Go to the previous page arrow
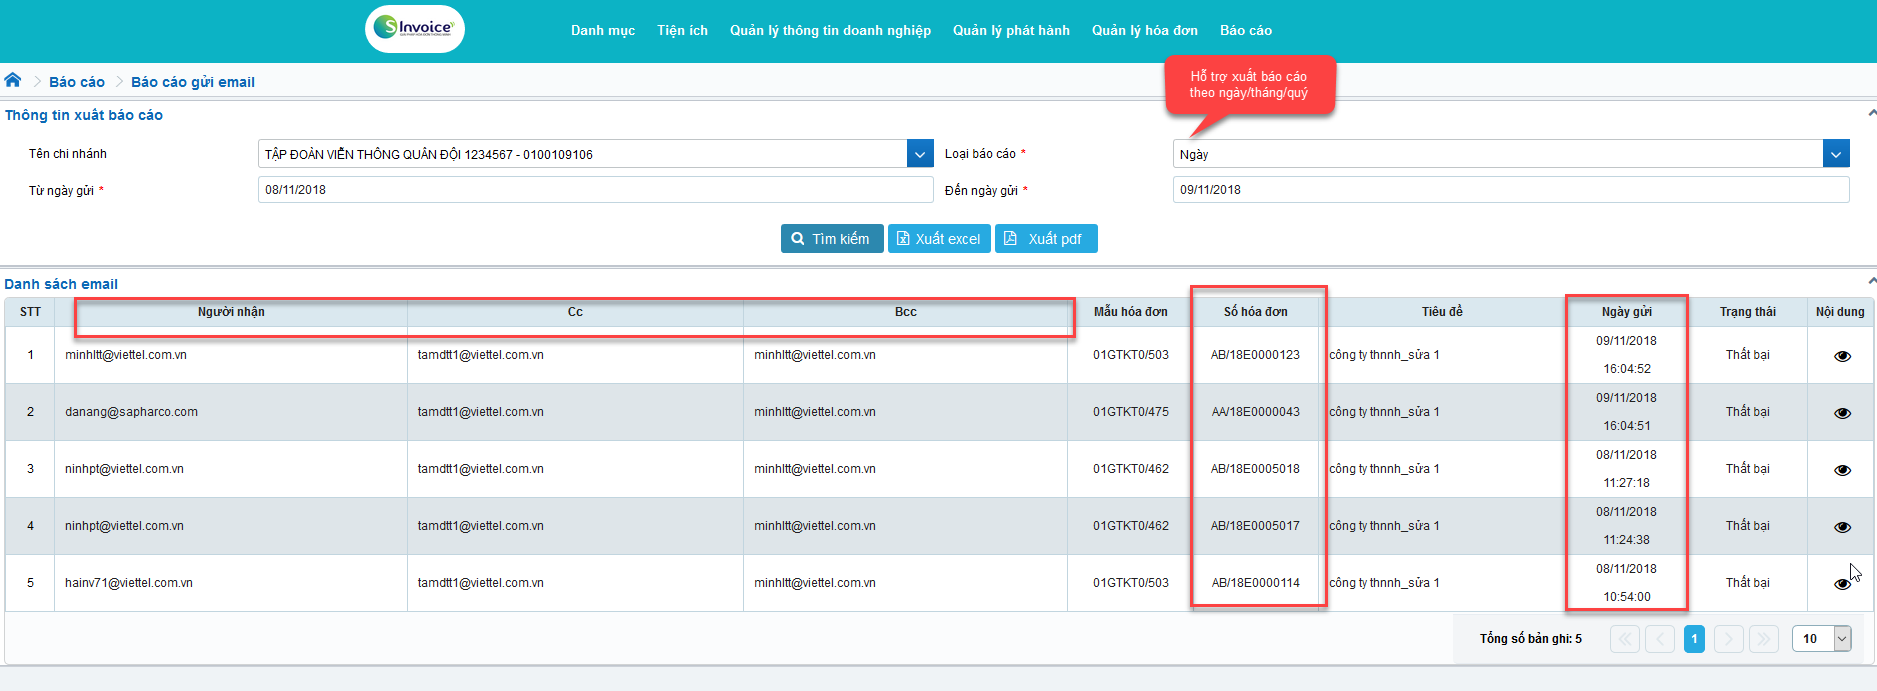Image resolution: width=1877 pixels, height=691 pixels. (x=1660, y=639)
